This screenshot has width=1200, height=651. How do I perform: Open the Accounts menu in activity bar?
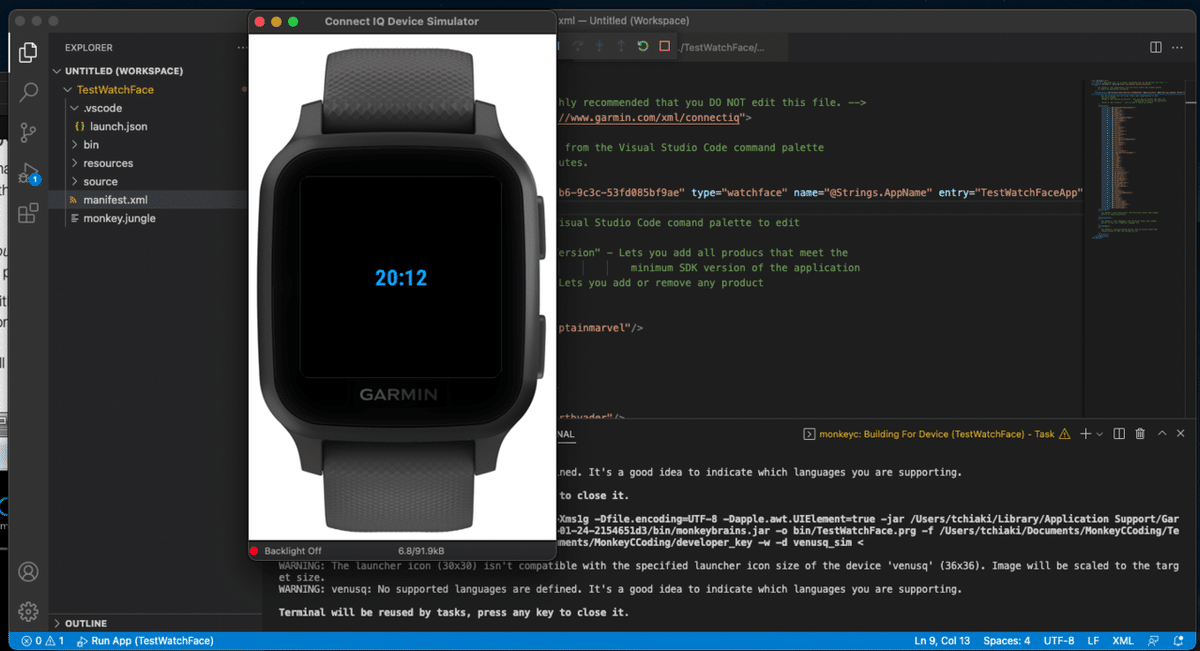click(28, 572)
